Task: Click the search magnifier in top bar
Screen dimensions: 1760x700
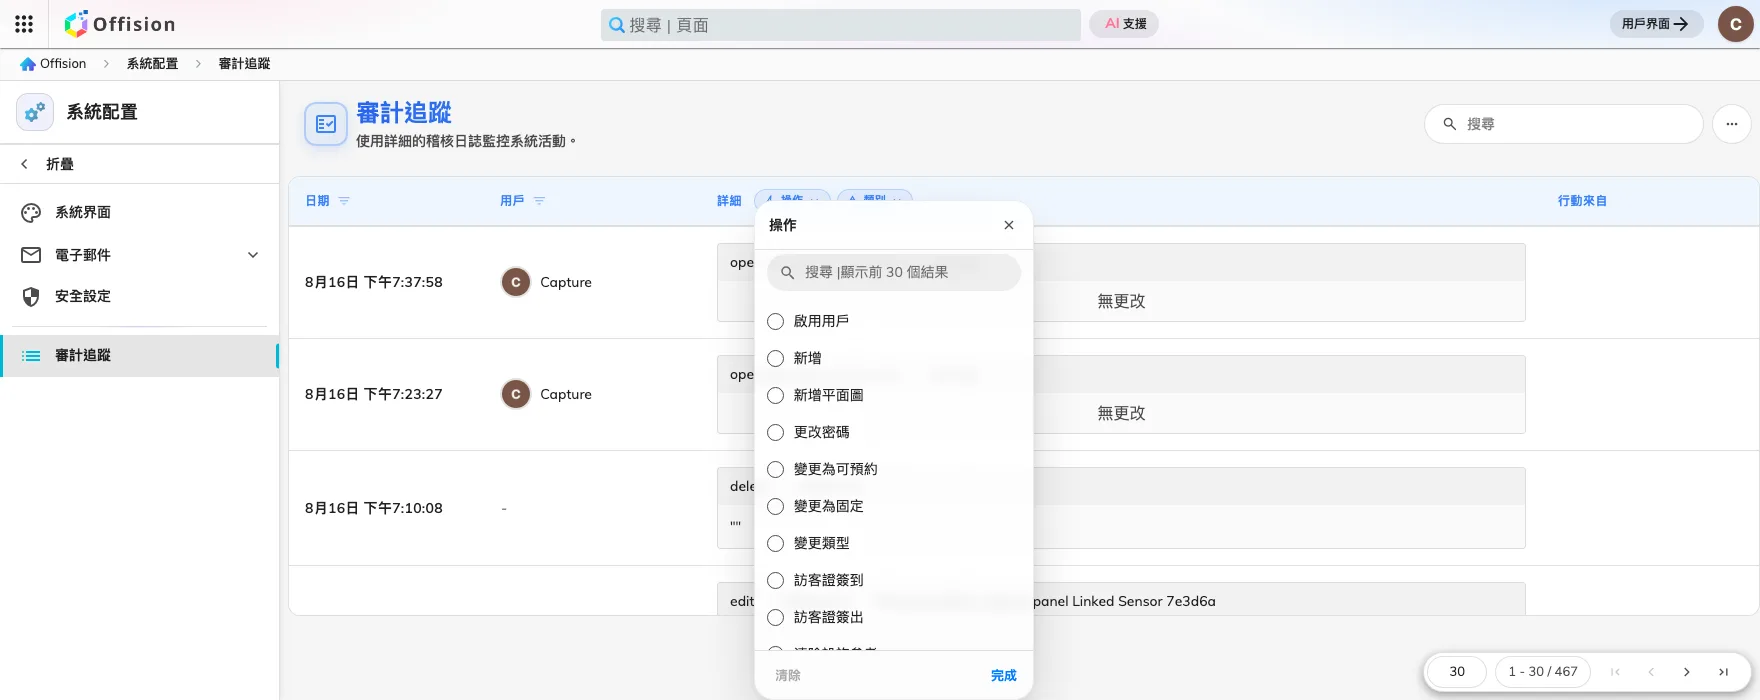Action: coord(617,25)
